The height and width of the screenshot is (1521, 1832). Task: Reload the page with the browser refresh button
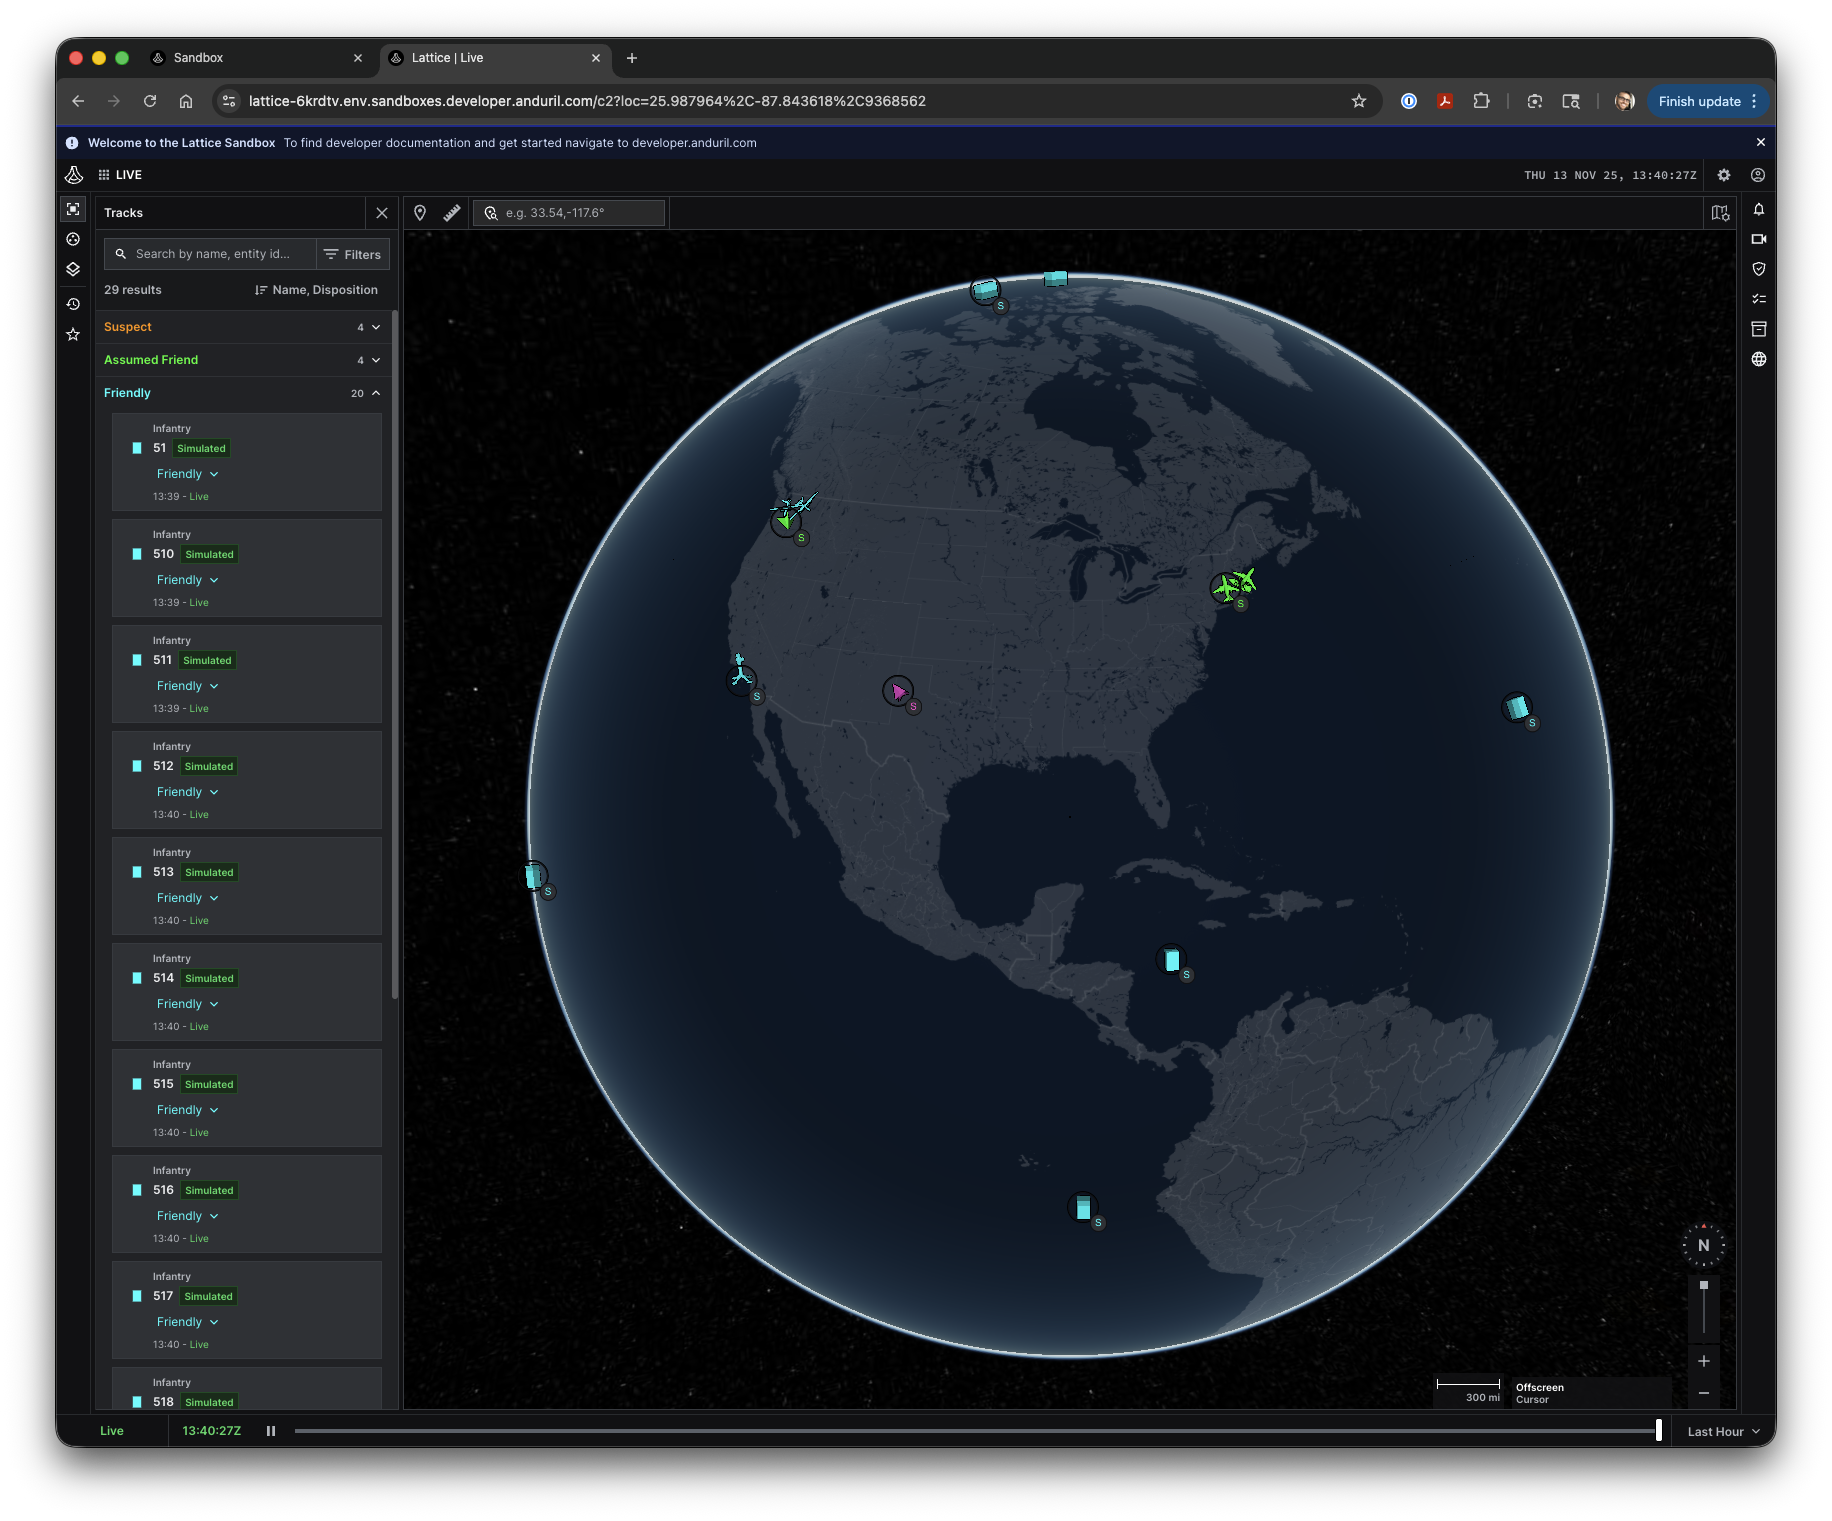click(x=150, y=101)
